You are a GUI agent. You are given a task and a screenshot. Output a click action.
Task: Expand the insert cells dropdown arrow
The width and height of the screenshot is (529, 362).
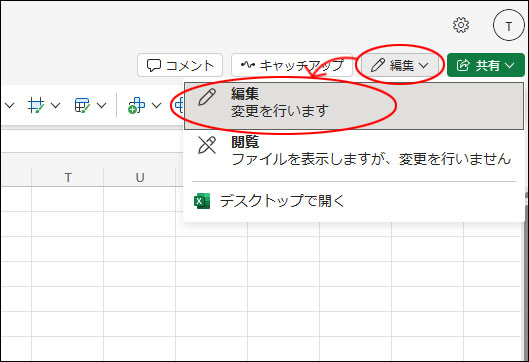coord(156,106)
